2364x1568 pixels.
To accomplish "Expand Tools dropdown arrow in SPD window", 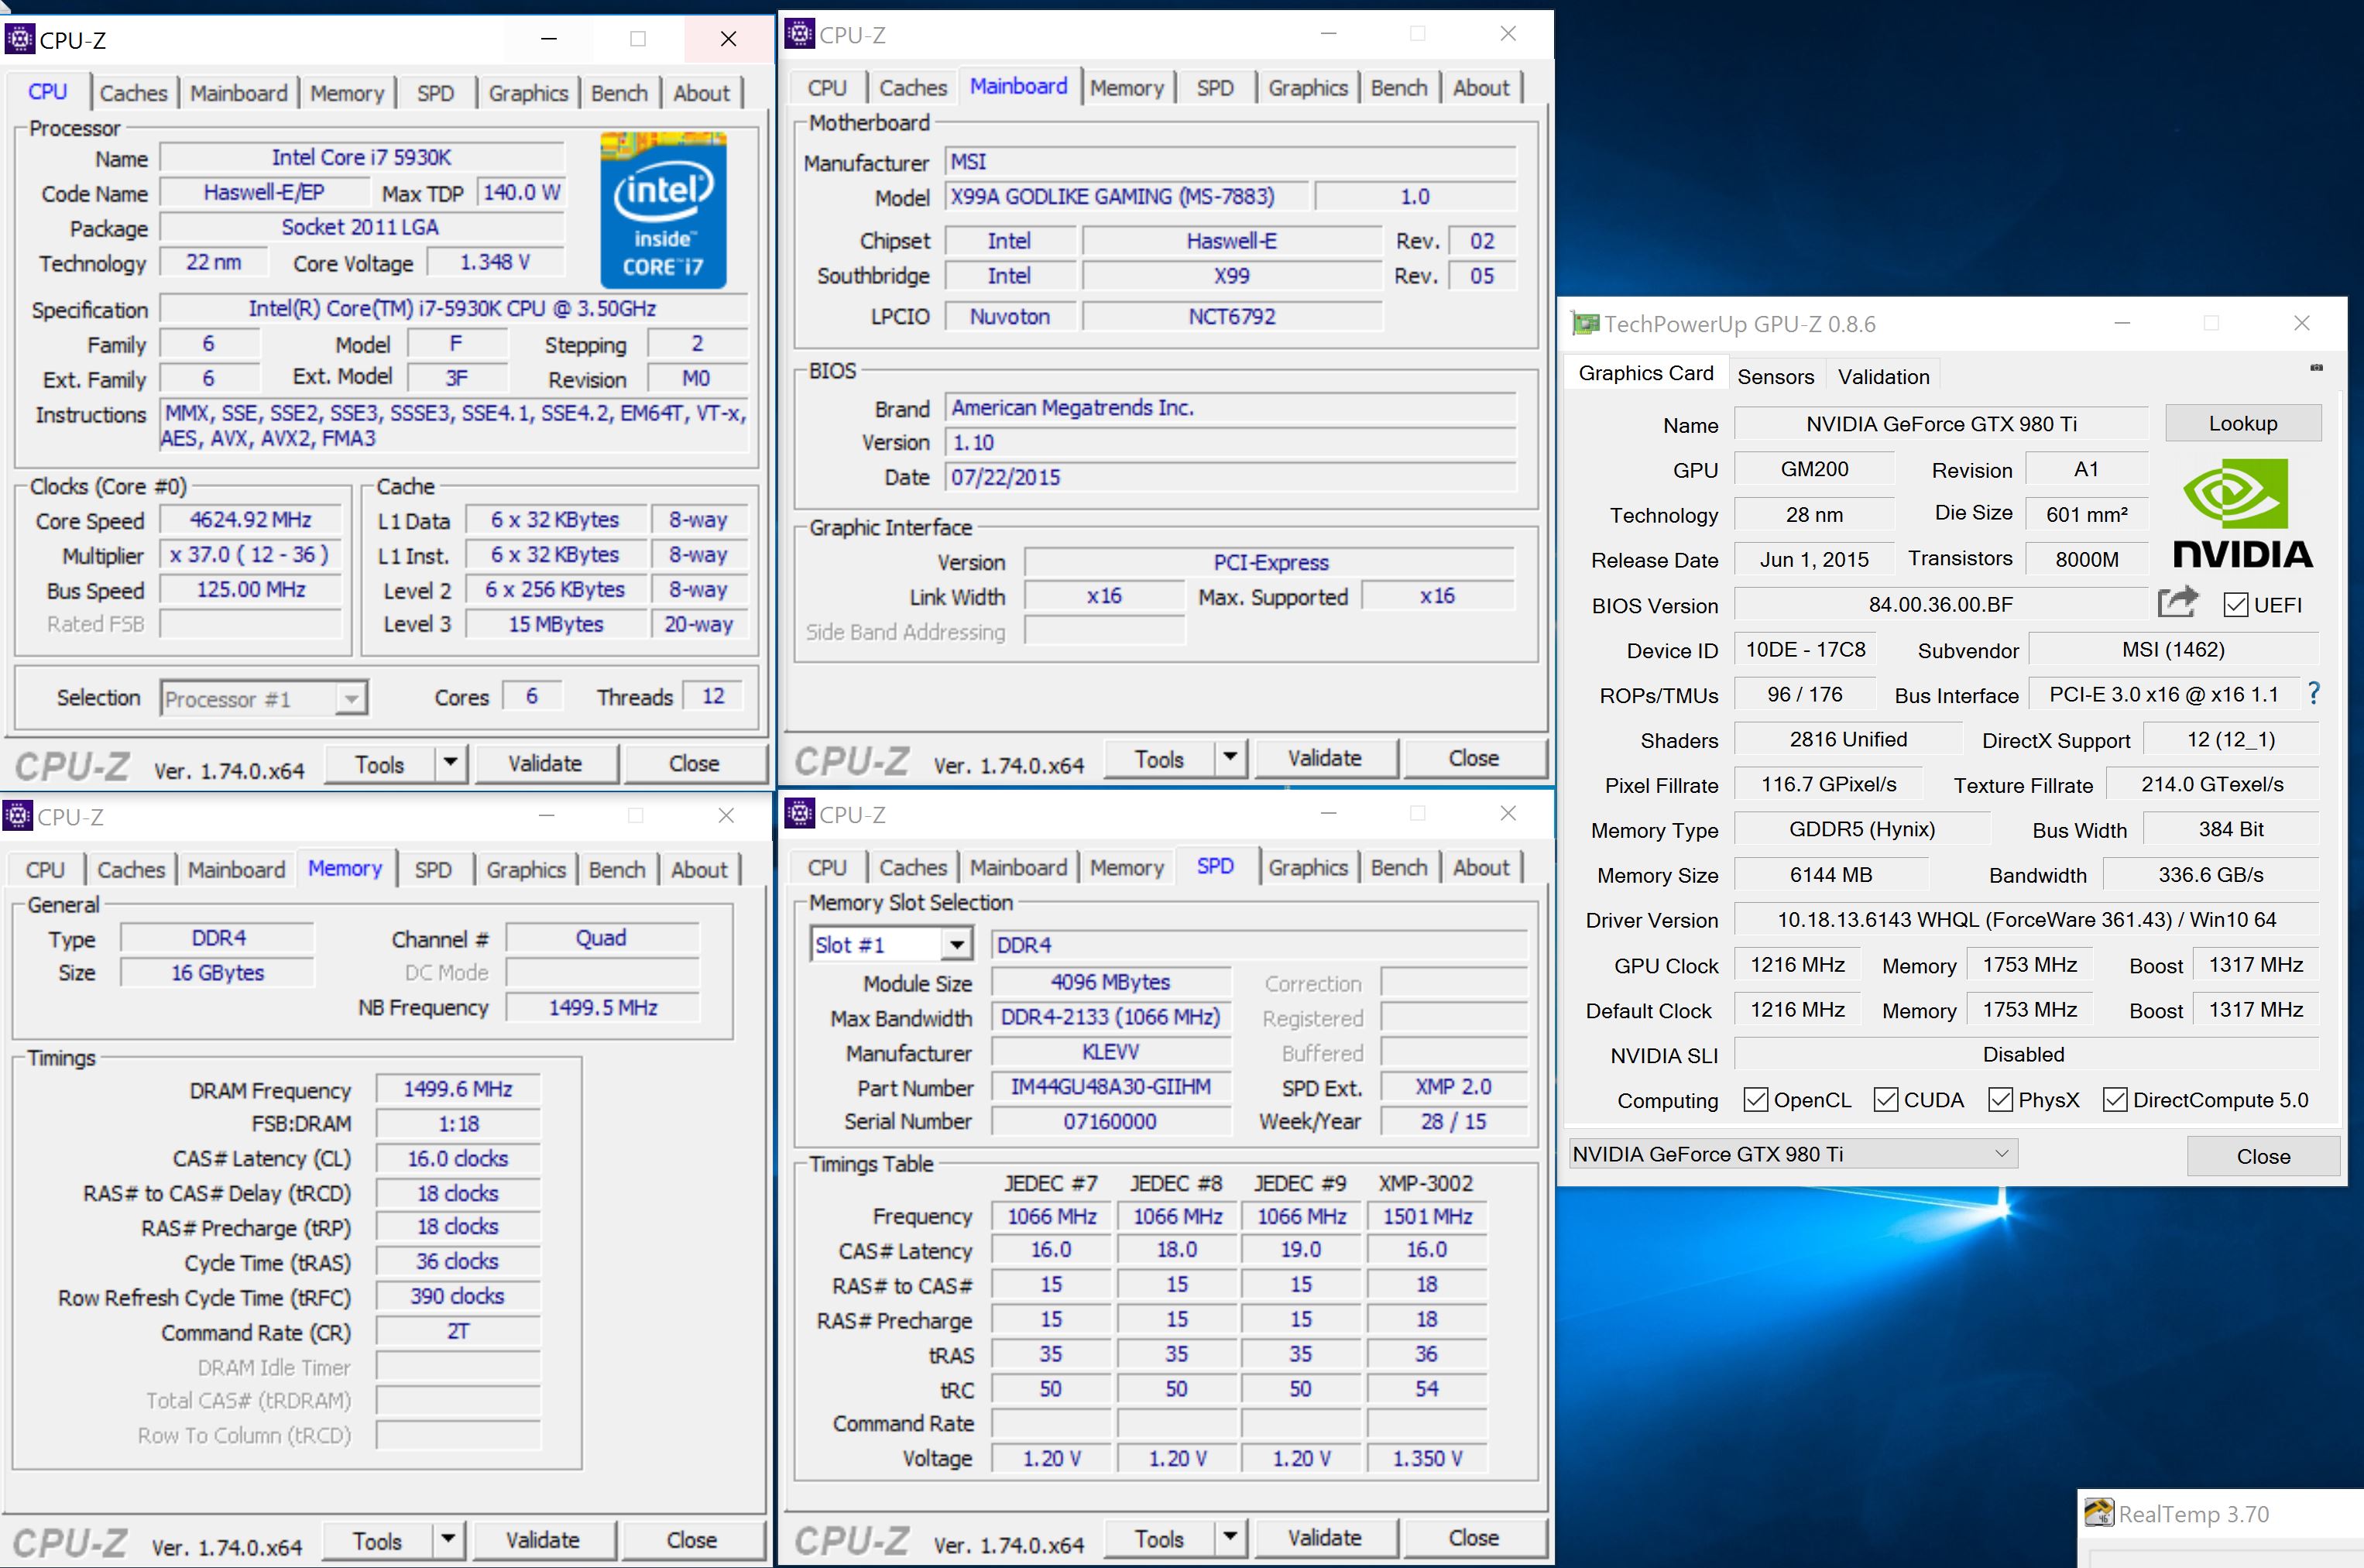I will click(x=1231, y=1537).
